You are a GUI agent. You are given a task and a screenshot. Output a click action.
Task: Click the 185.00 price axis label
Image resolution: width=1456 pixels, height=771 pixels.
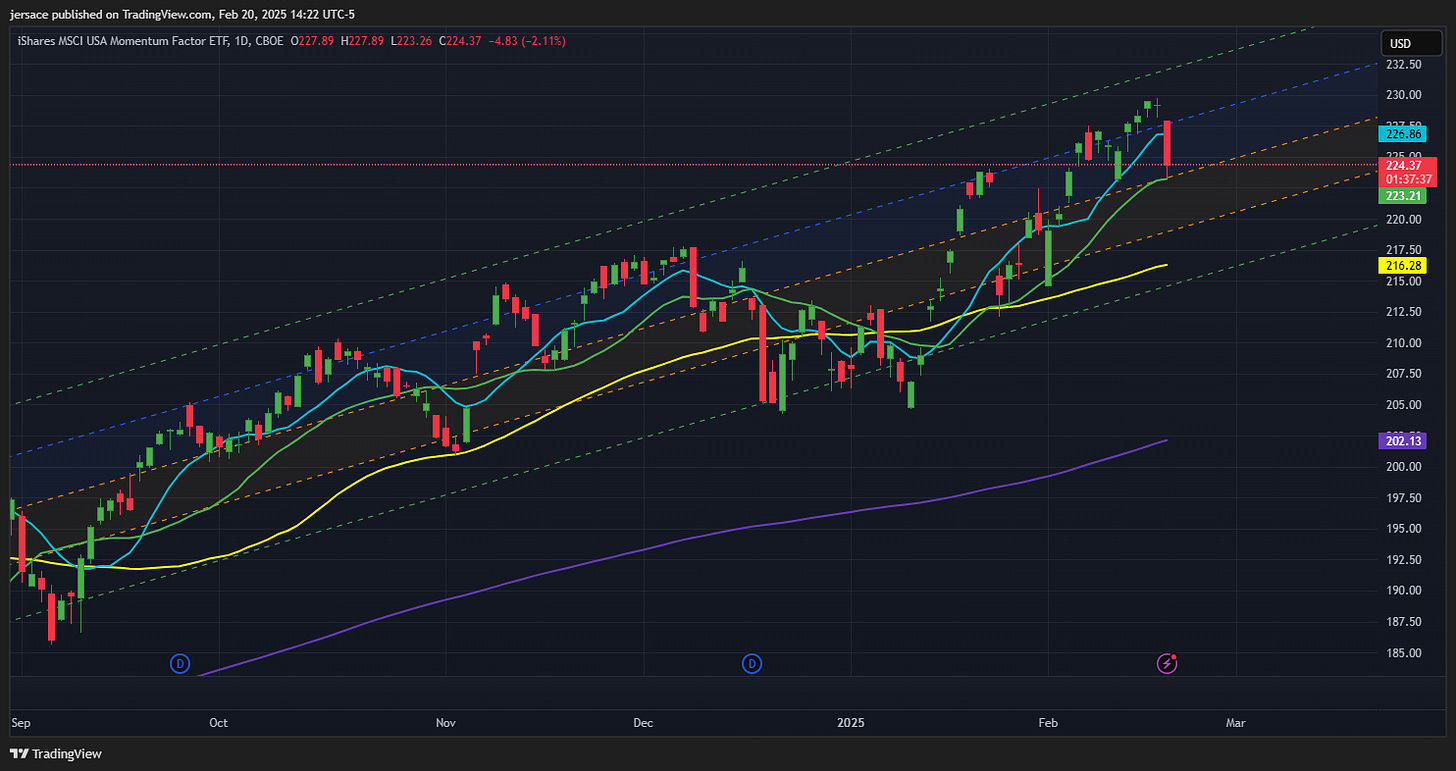pos(1404,653)
